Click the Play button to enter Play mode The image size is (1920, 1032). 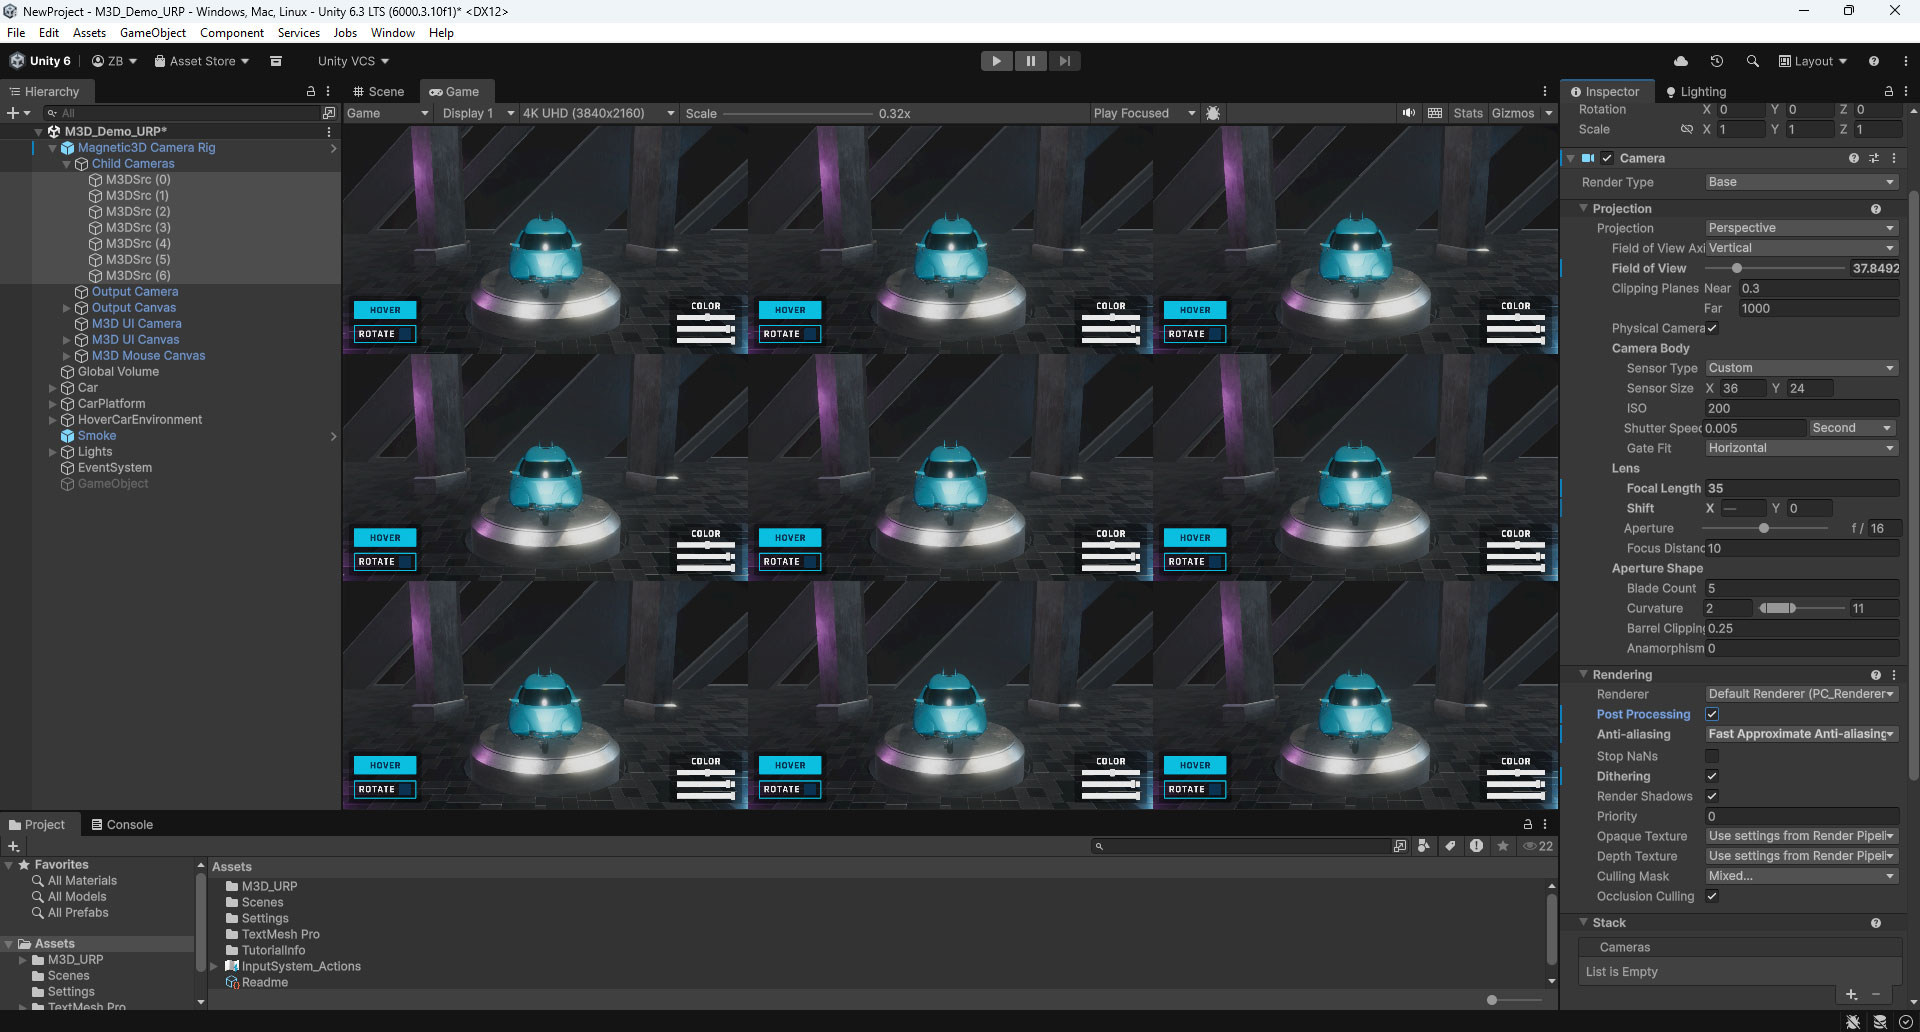(x=996, y=61)
